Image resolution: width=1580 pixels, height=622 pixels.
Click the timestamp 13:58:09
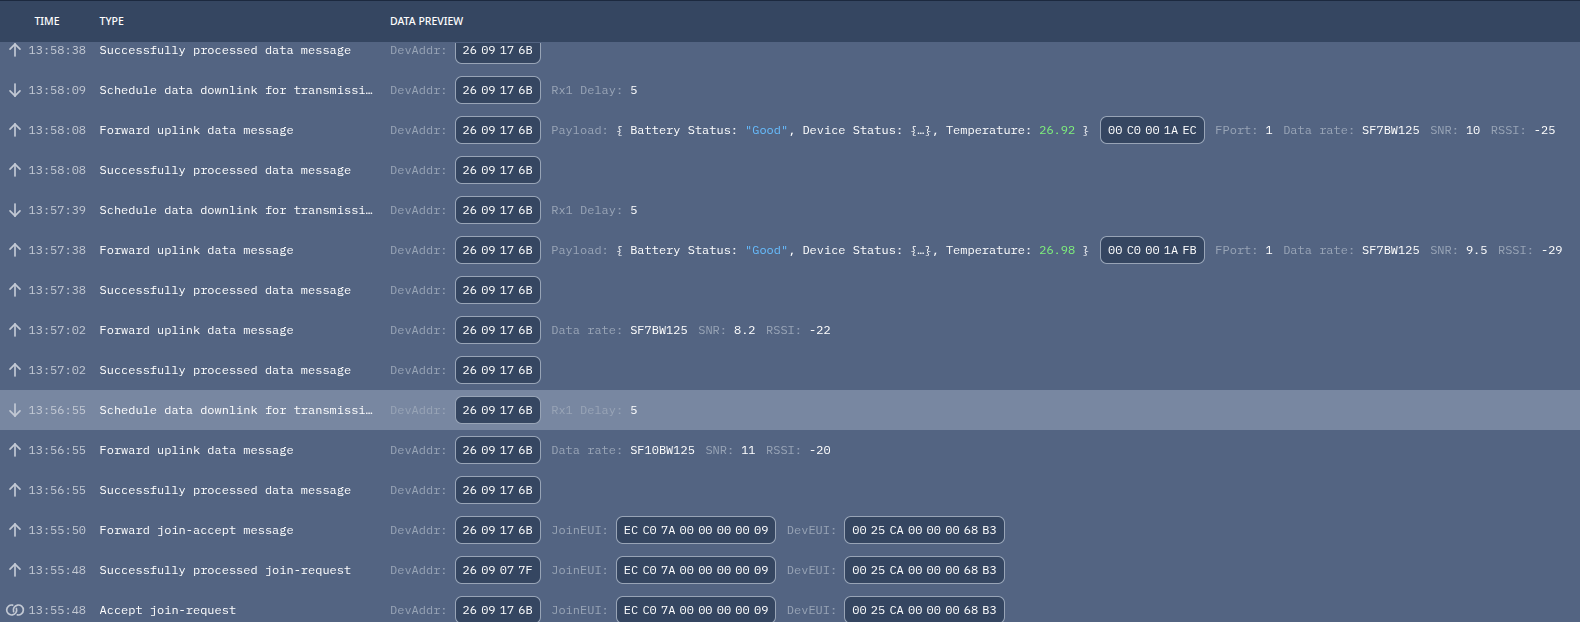(x=57, y=90)
